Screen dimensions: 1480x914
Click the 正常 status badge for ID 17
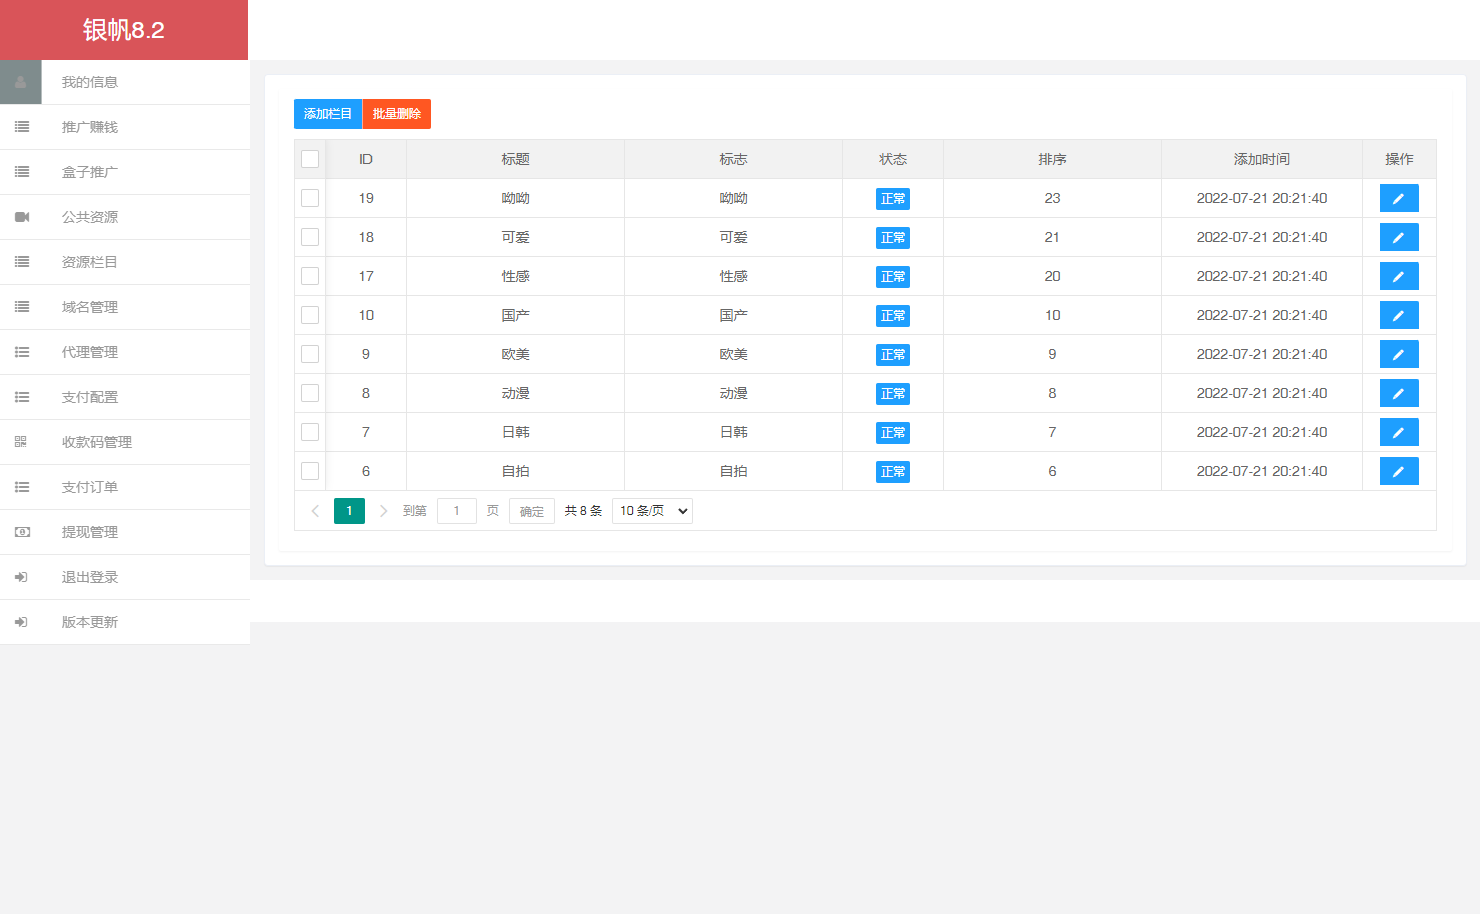[892, 277]
